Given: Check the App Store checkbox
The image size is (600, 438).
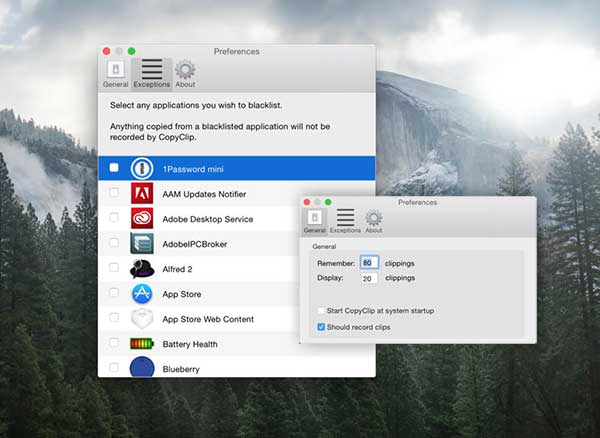Looking at the screenshot, I should point(114,293).
